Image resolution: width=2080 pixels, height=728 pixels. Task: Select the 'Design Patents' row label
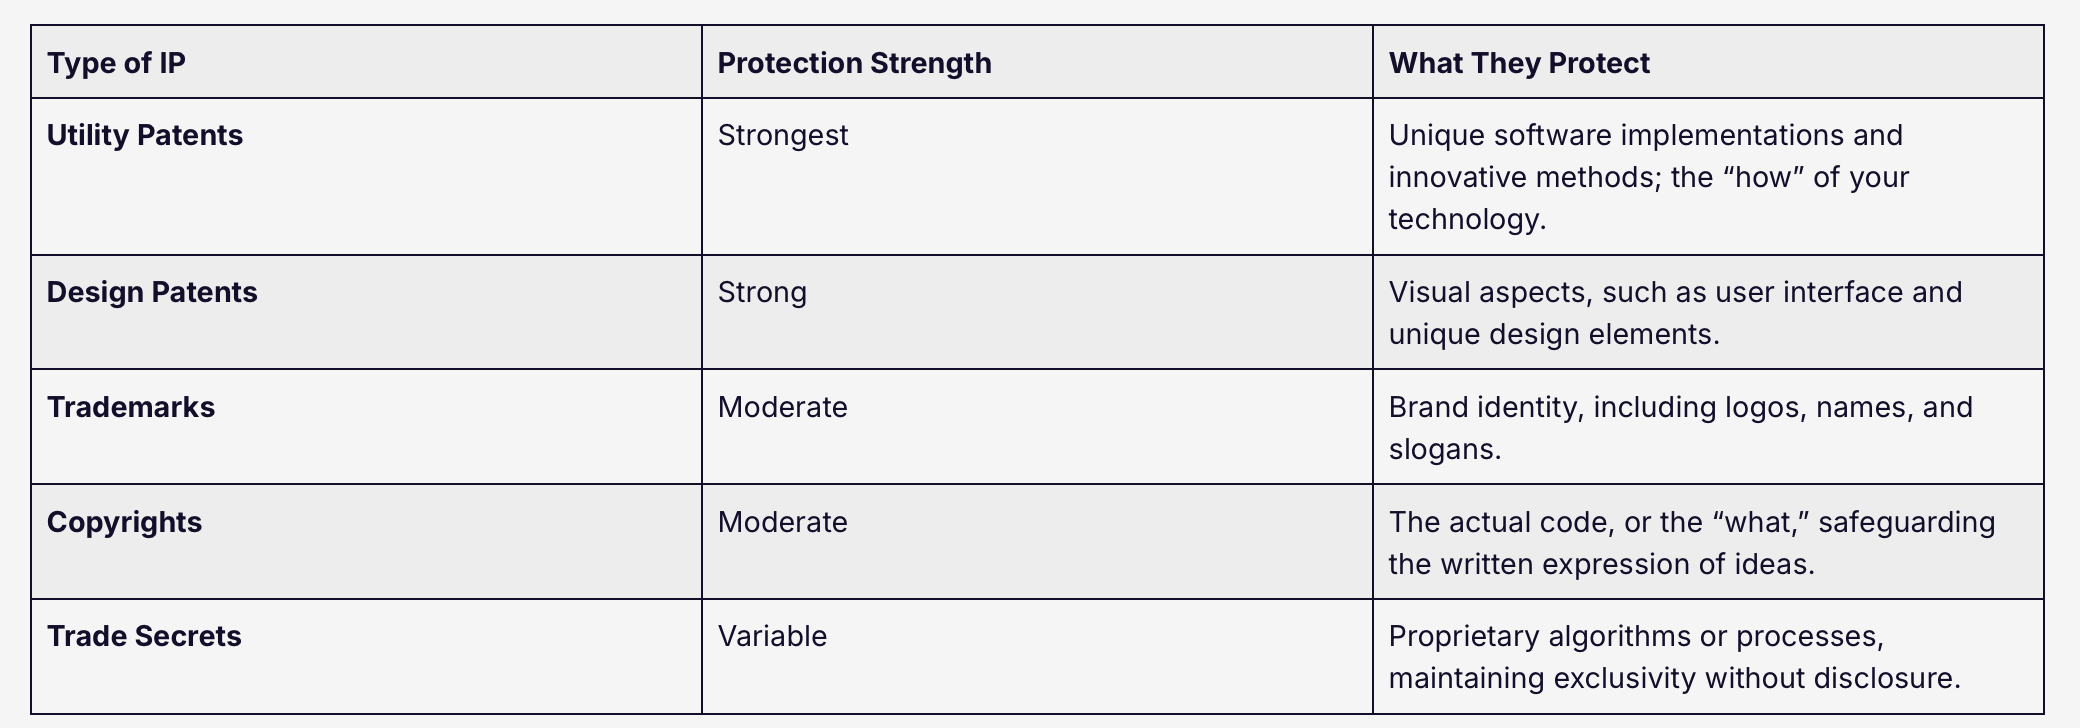[152, 292]
